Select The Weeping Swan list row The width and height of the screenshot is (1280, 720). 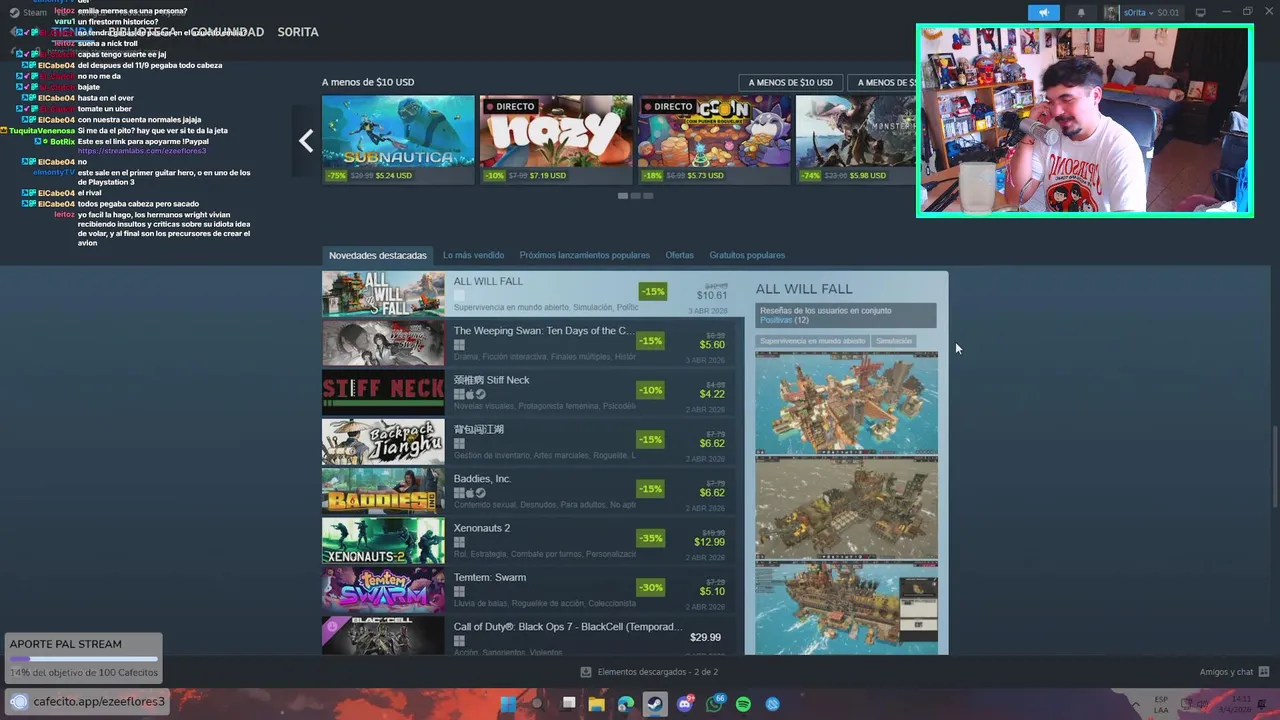[x=528, y=343]
